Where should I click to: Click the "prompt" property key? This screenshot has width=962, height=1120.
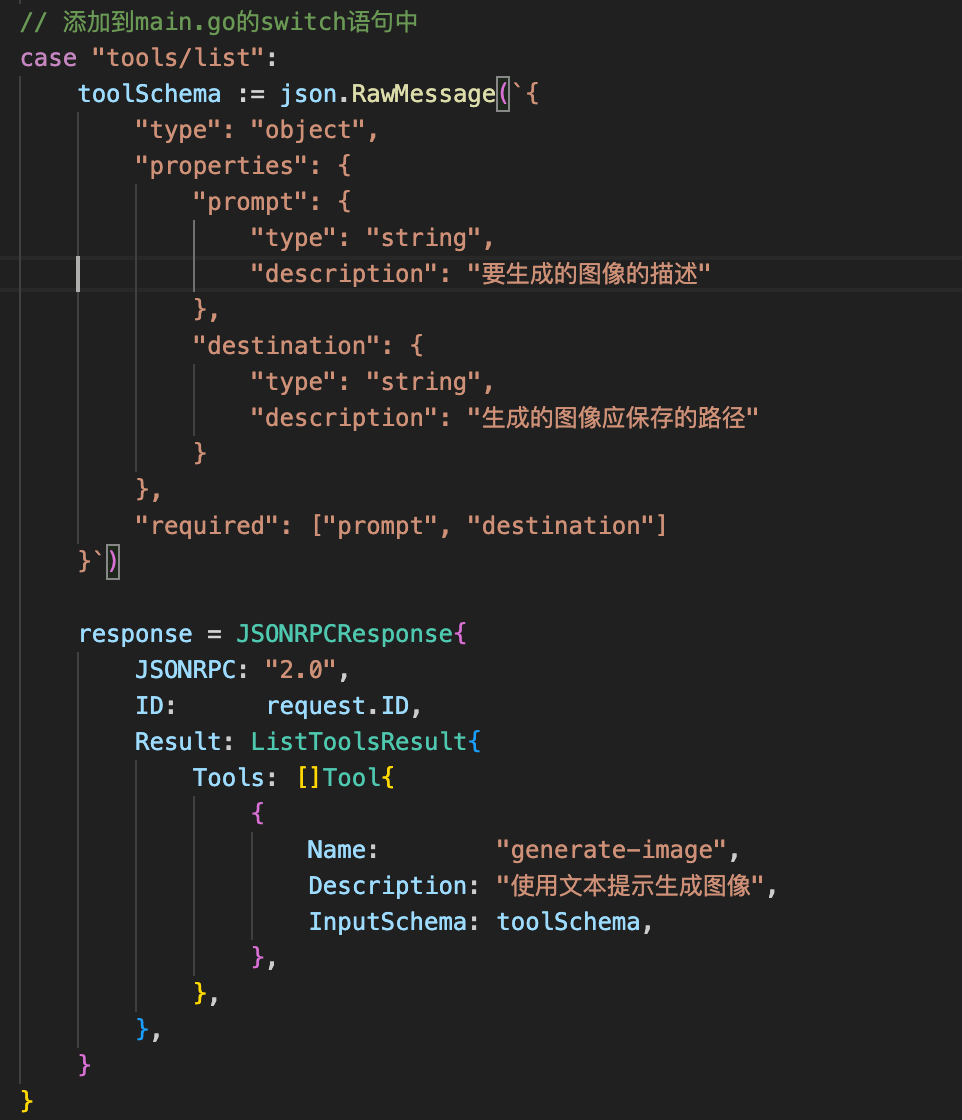[250, 201]
